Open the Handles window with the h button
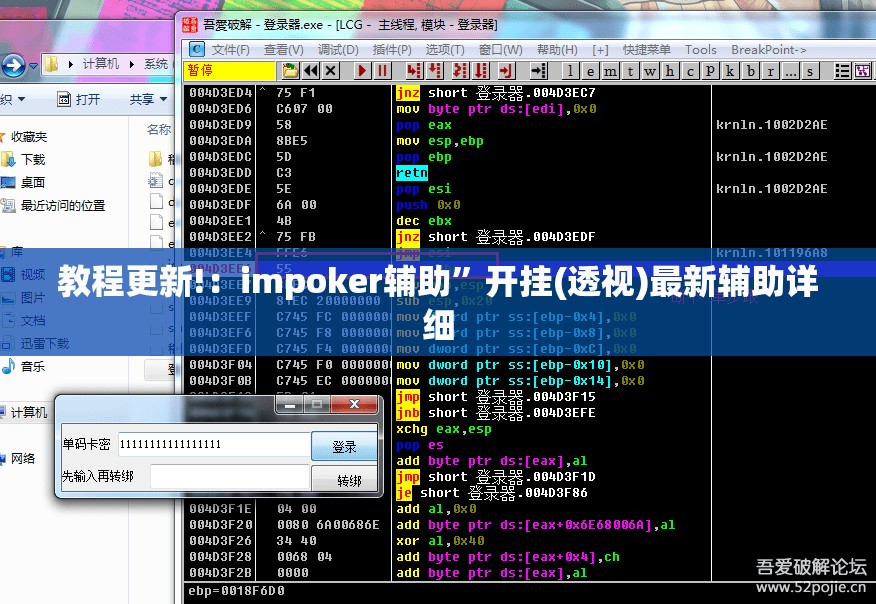Viewport: 876px width, 604px height. tap(670, 70)
